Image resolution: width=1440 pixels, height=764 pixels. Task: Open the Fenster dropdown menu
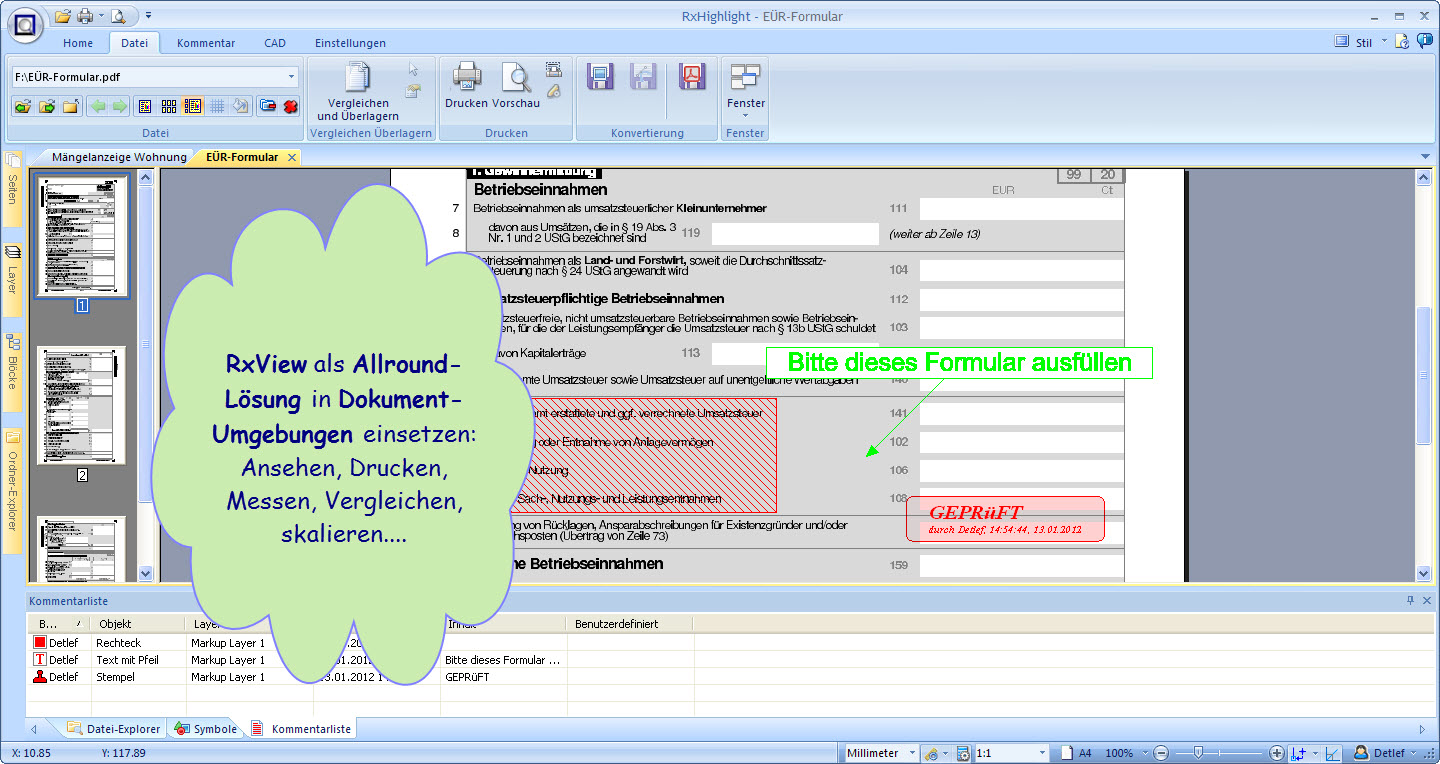click(745, 116)
